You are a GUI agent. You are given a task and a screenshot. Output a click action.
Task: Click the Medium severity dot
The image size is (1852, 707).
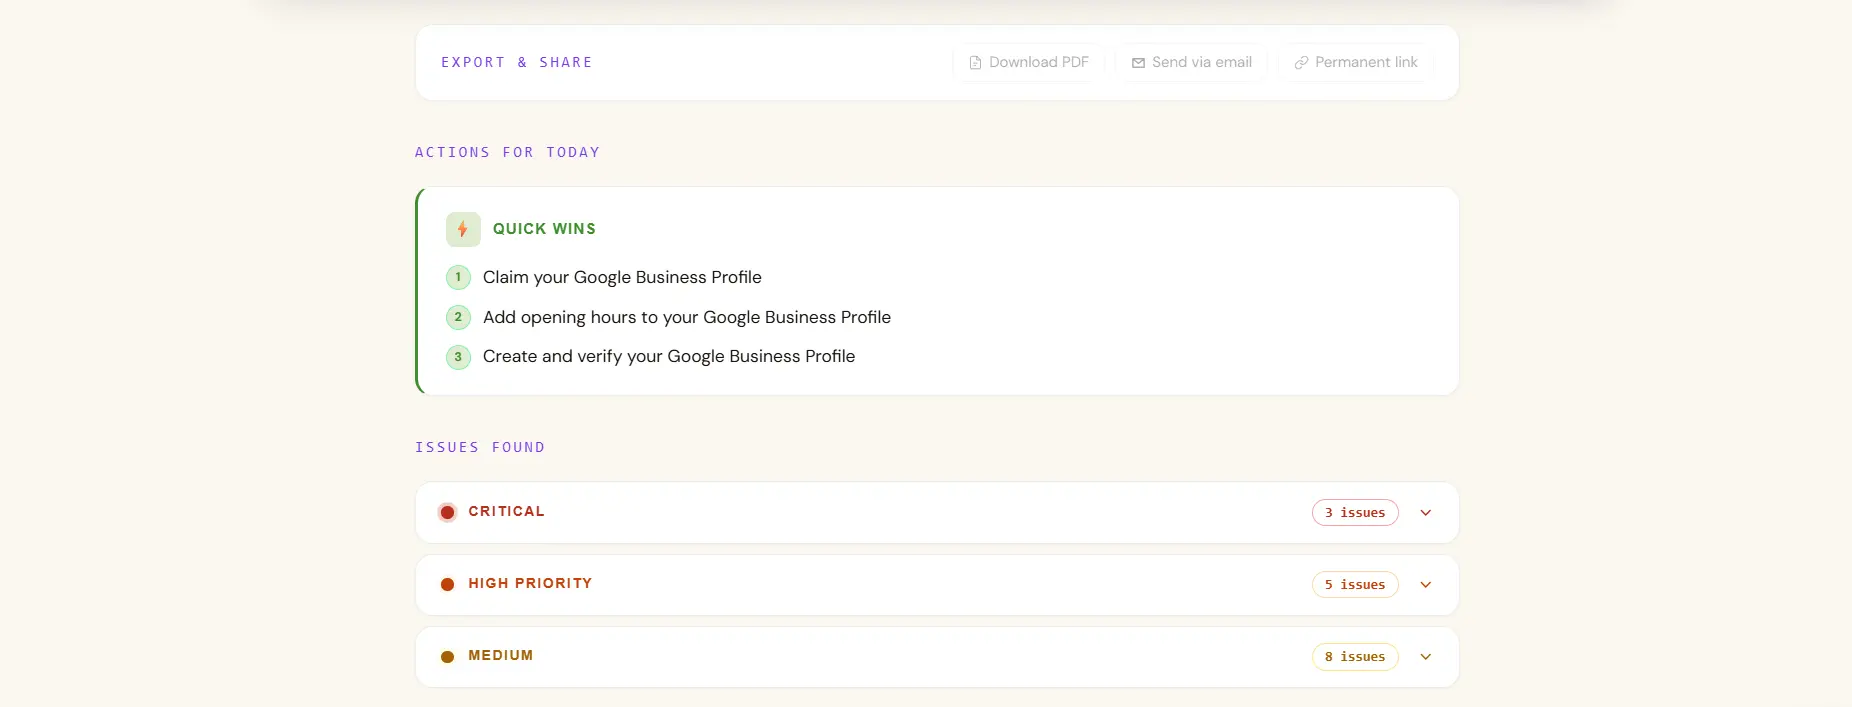tap(447, 656)
